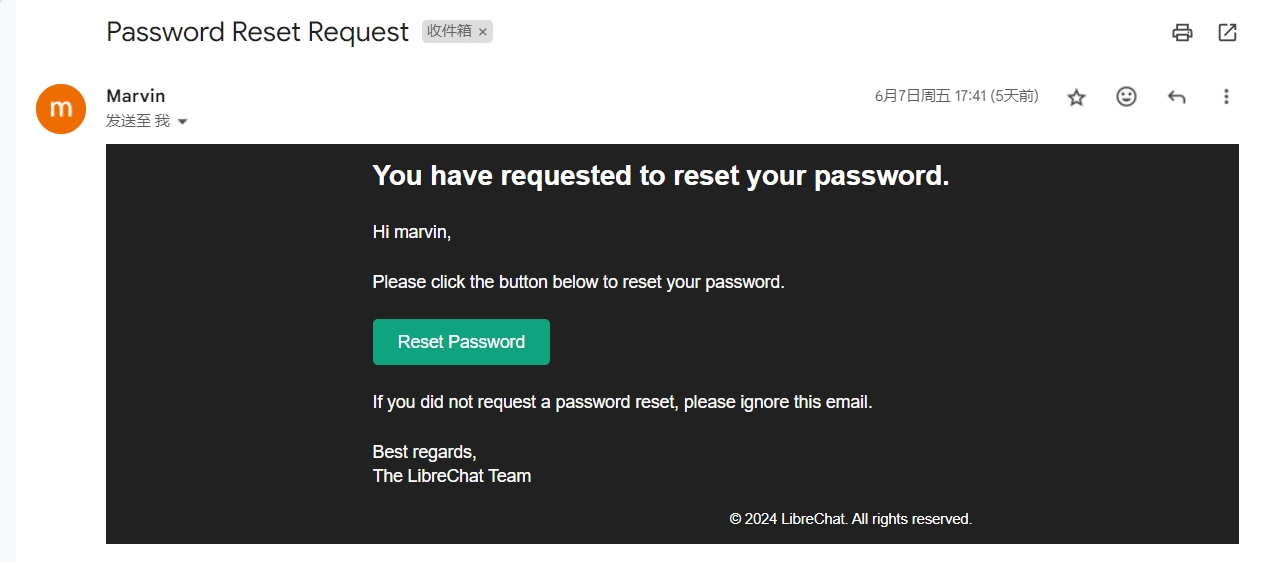1261x562 pixels.
Task: Click the sender name Marvin
Action: [x=136, y=96]
